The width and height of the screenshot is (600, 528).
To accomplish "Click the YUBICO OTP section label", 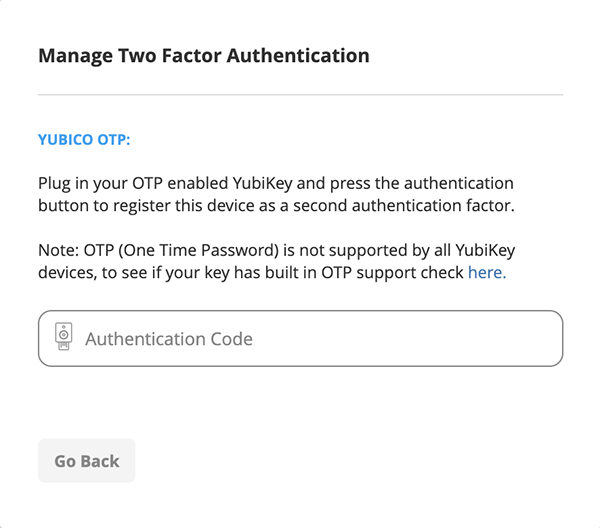I will pyautogui.click(x=84, y=139).
